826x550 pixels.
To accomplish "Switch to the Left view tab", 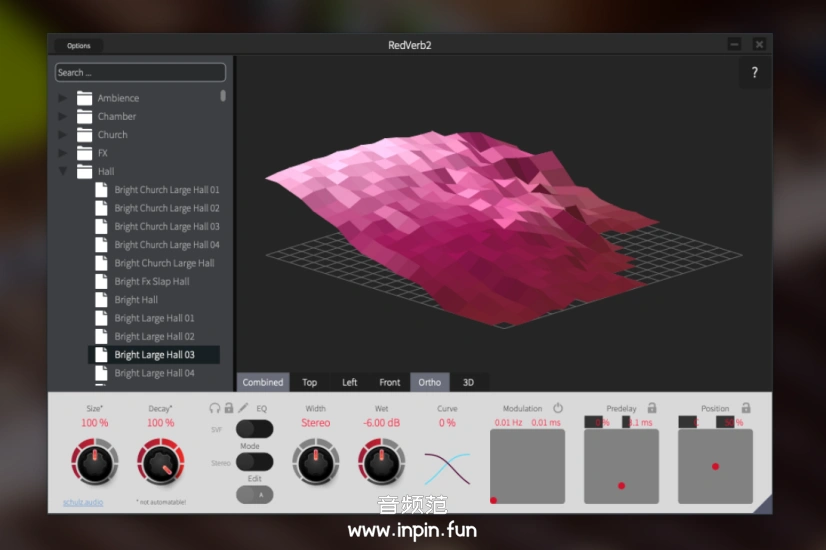I will pyautogui.click(x=350, y=382).
